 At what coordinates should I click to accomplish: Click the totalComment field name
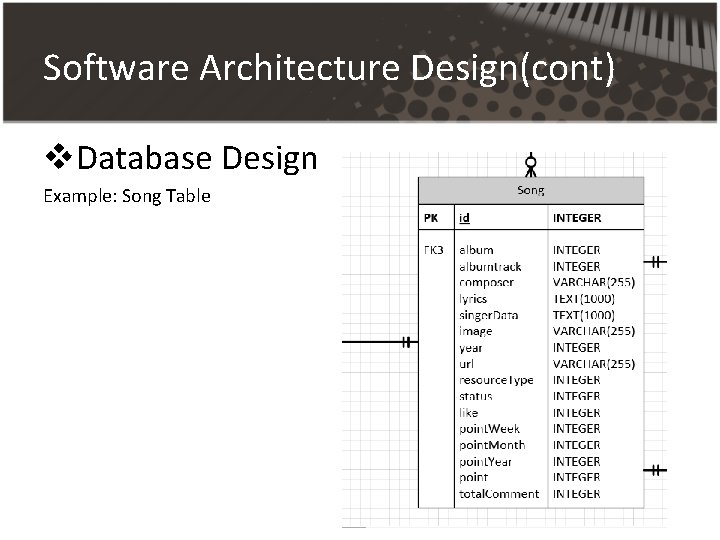pyautogui.click(x=499, y=494)
